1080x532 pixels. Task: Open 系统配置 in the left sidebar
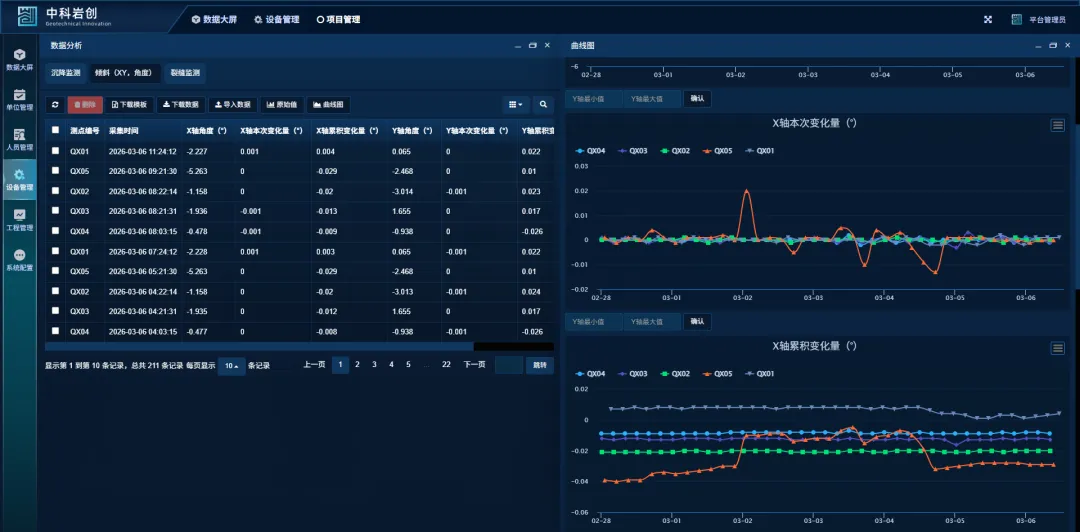pos(19,260)
